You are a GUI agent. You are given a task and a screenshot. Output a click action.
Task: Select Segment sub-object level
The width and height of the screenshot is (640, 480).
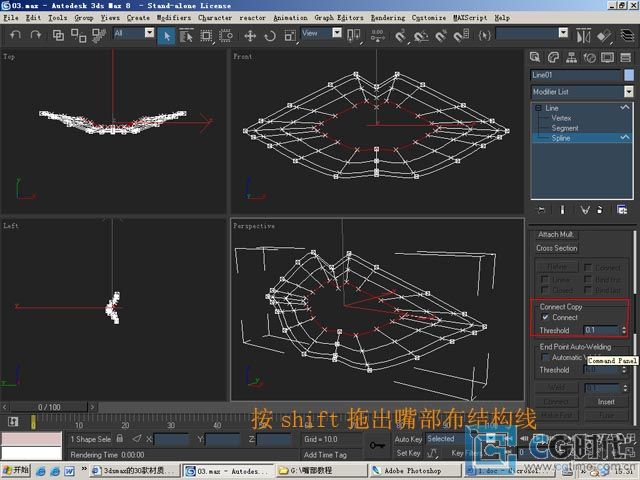pos(565,128)
